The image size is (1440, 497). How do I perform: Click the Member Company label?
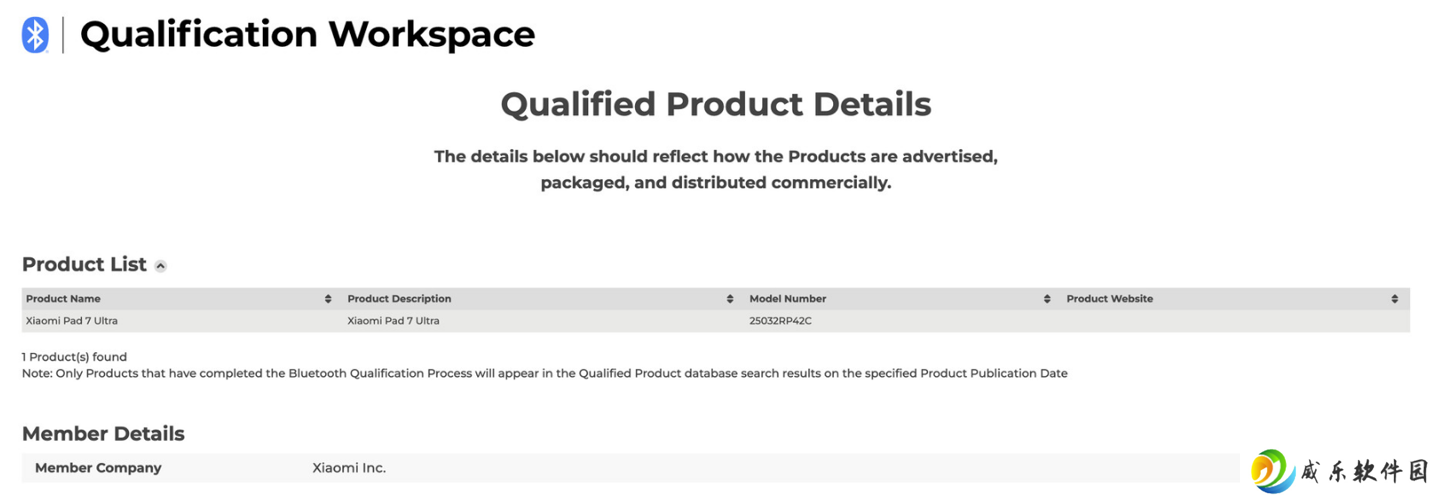(x=98, y=468)
